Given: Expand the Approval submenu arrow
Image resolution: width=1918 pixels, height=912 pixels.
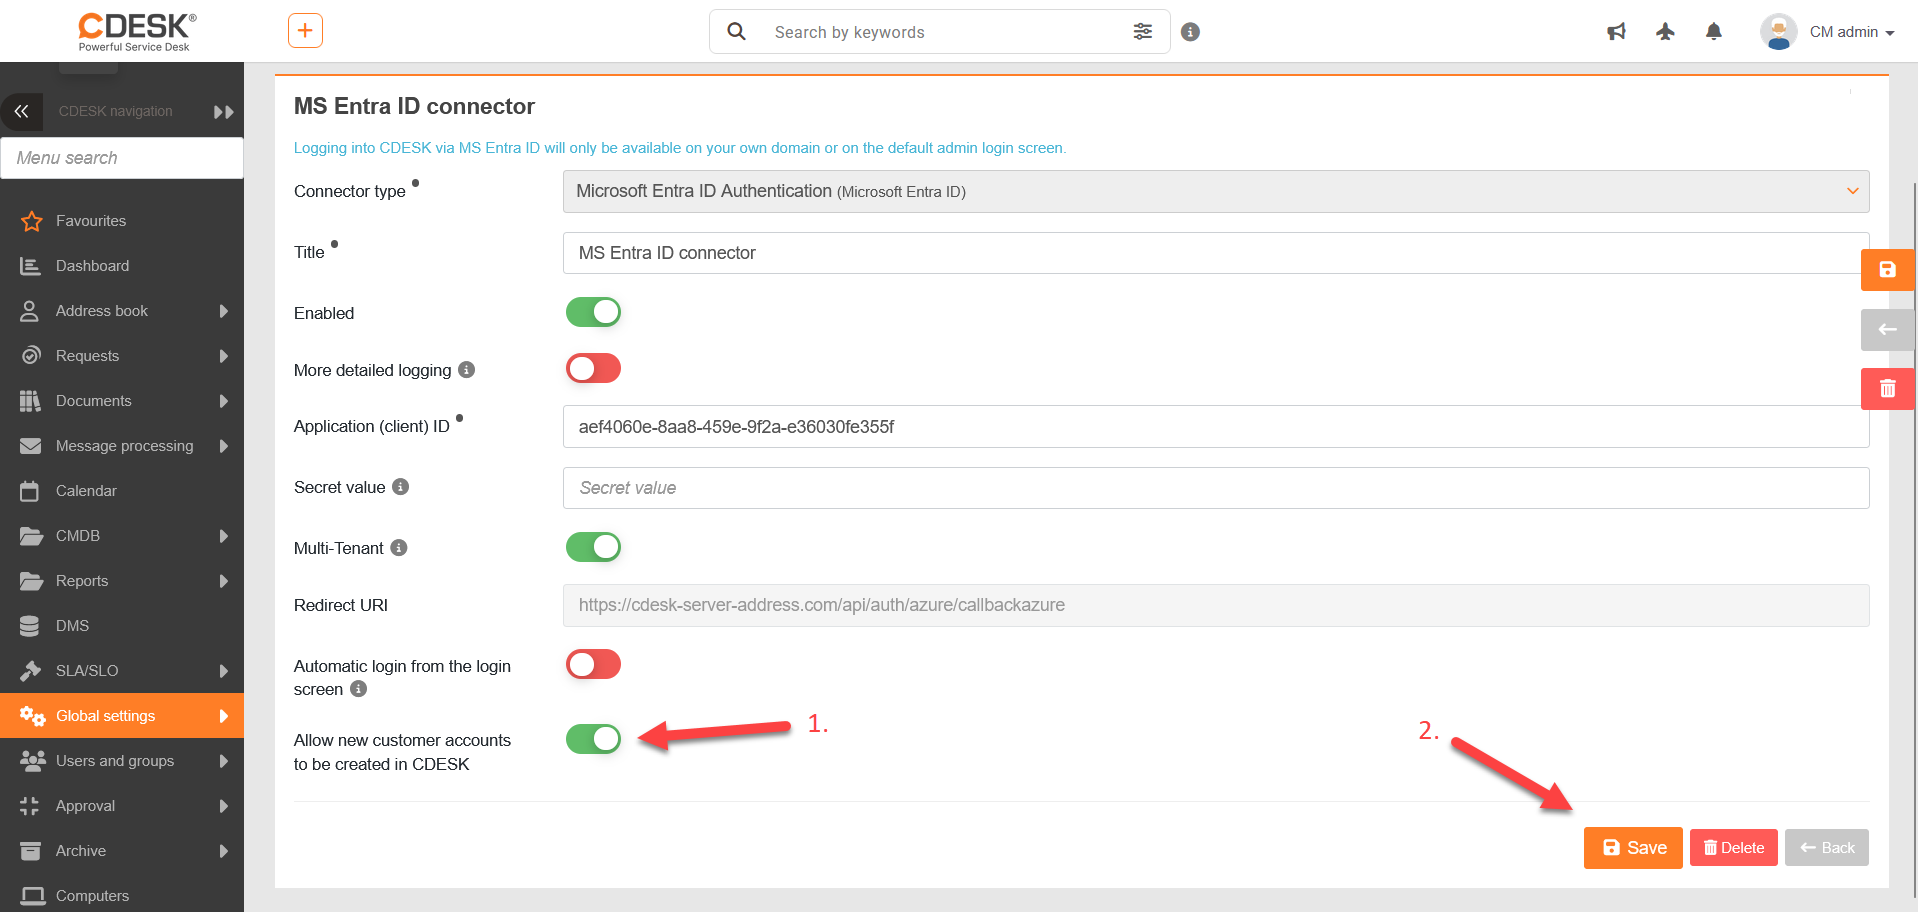Looking at the screenshot, I should pos(224,806).
